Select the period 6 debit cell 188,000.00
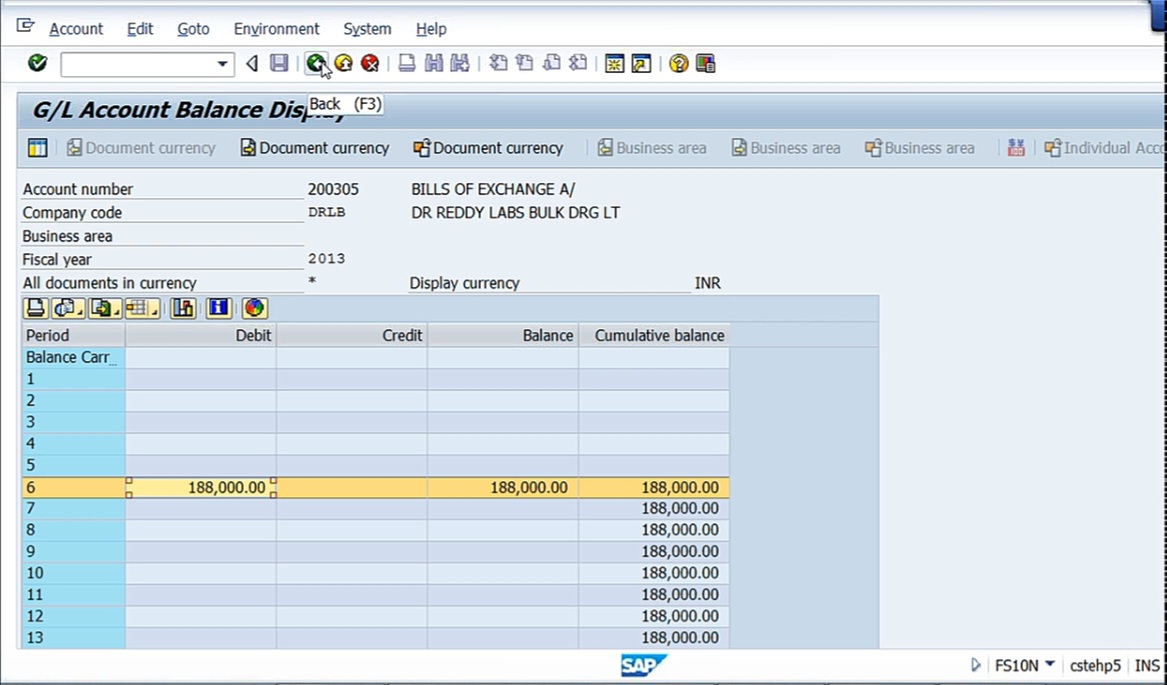The width and height of the screenshot is (1167, 685). tap(201, 488)
